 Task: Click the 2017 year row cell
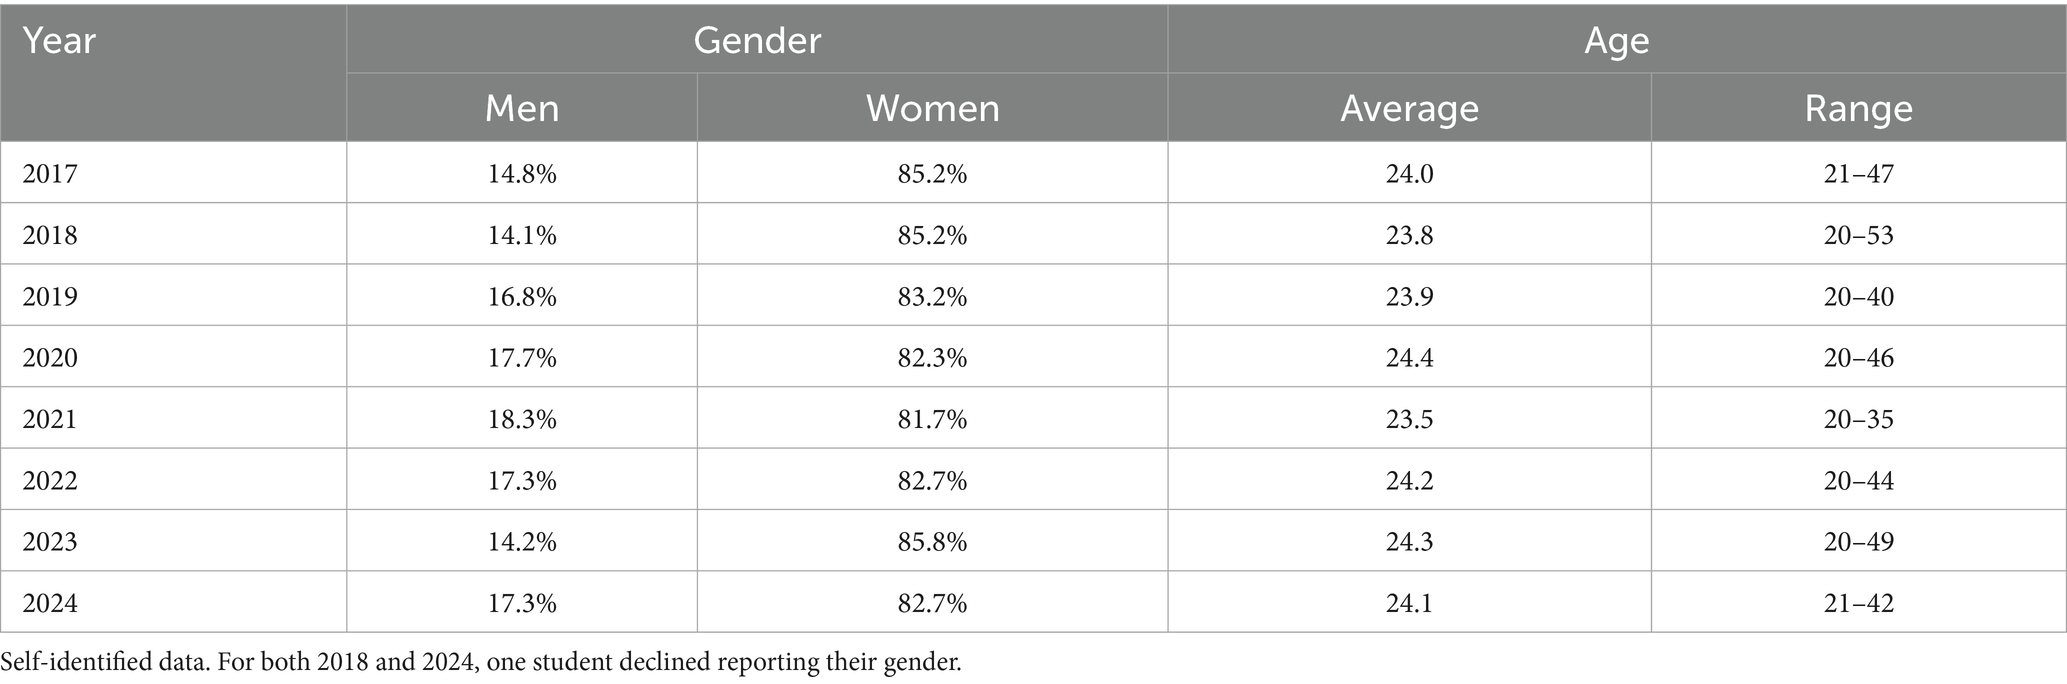point(50,174)
